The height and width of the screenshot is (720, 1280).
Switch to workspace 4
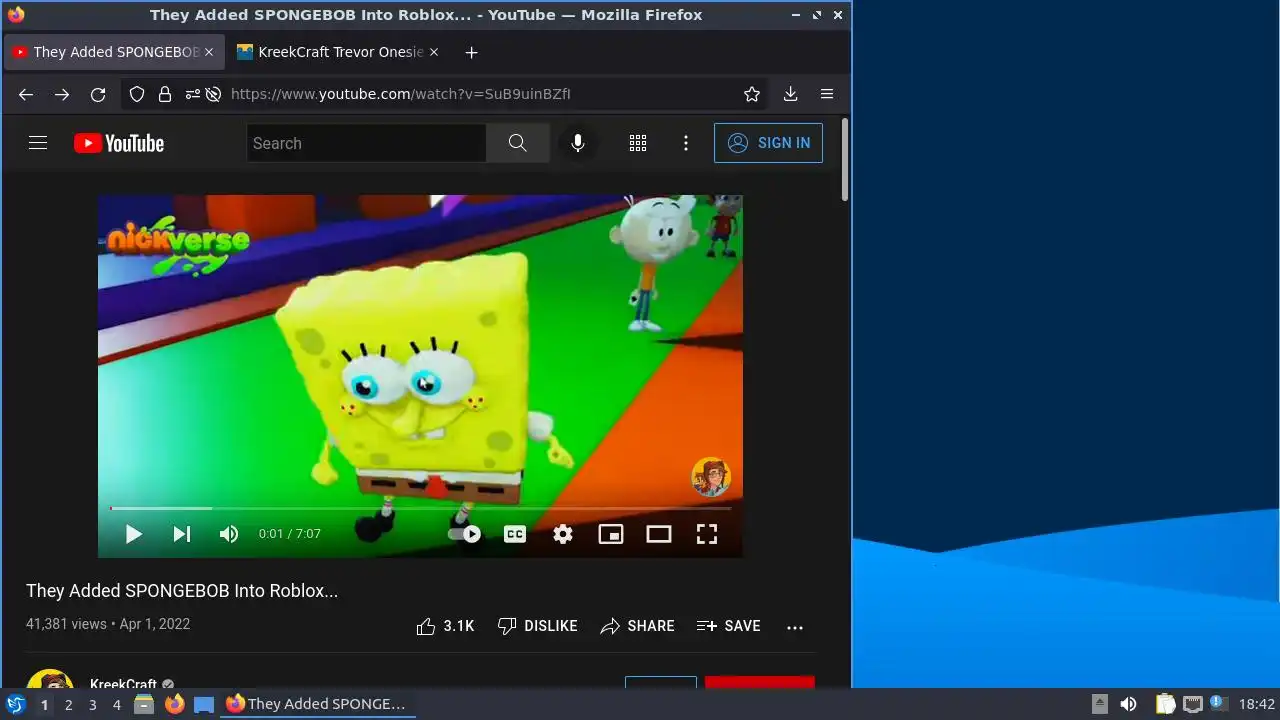point(116,705)
